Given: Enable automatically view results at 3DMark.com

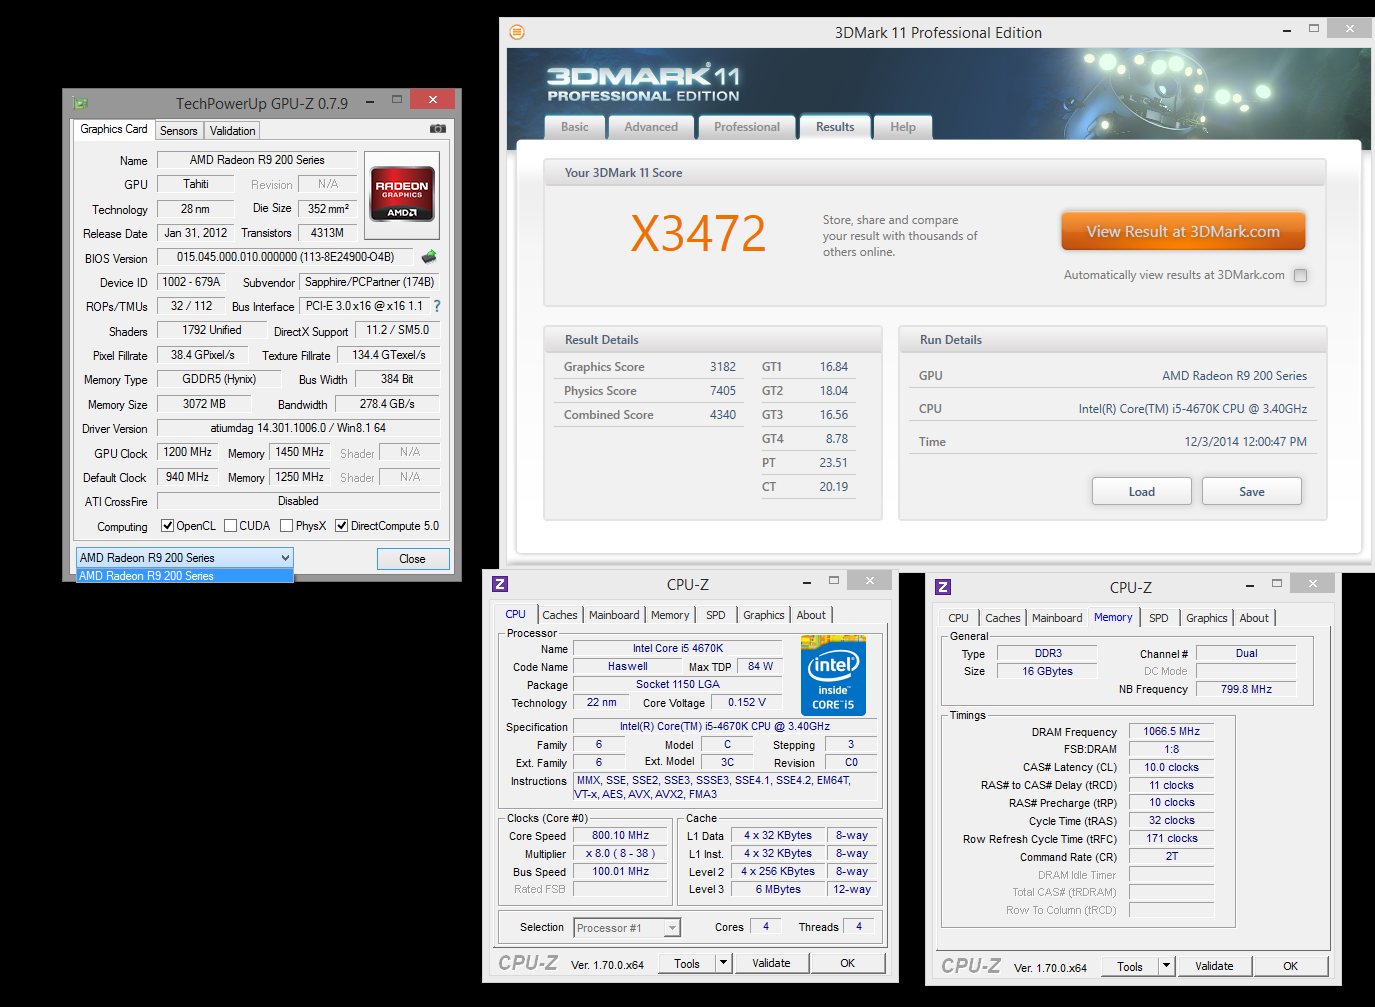Looking at the screenshot, I should click(1301, 275).
